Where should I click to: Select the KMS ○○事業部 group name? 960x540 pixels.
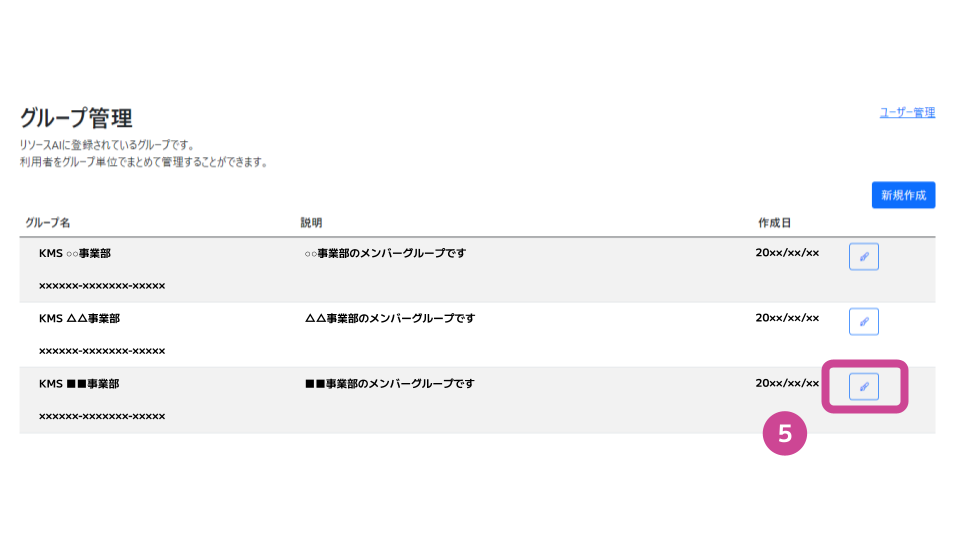coord(75,253)
